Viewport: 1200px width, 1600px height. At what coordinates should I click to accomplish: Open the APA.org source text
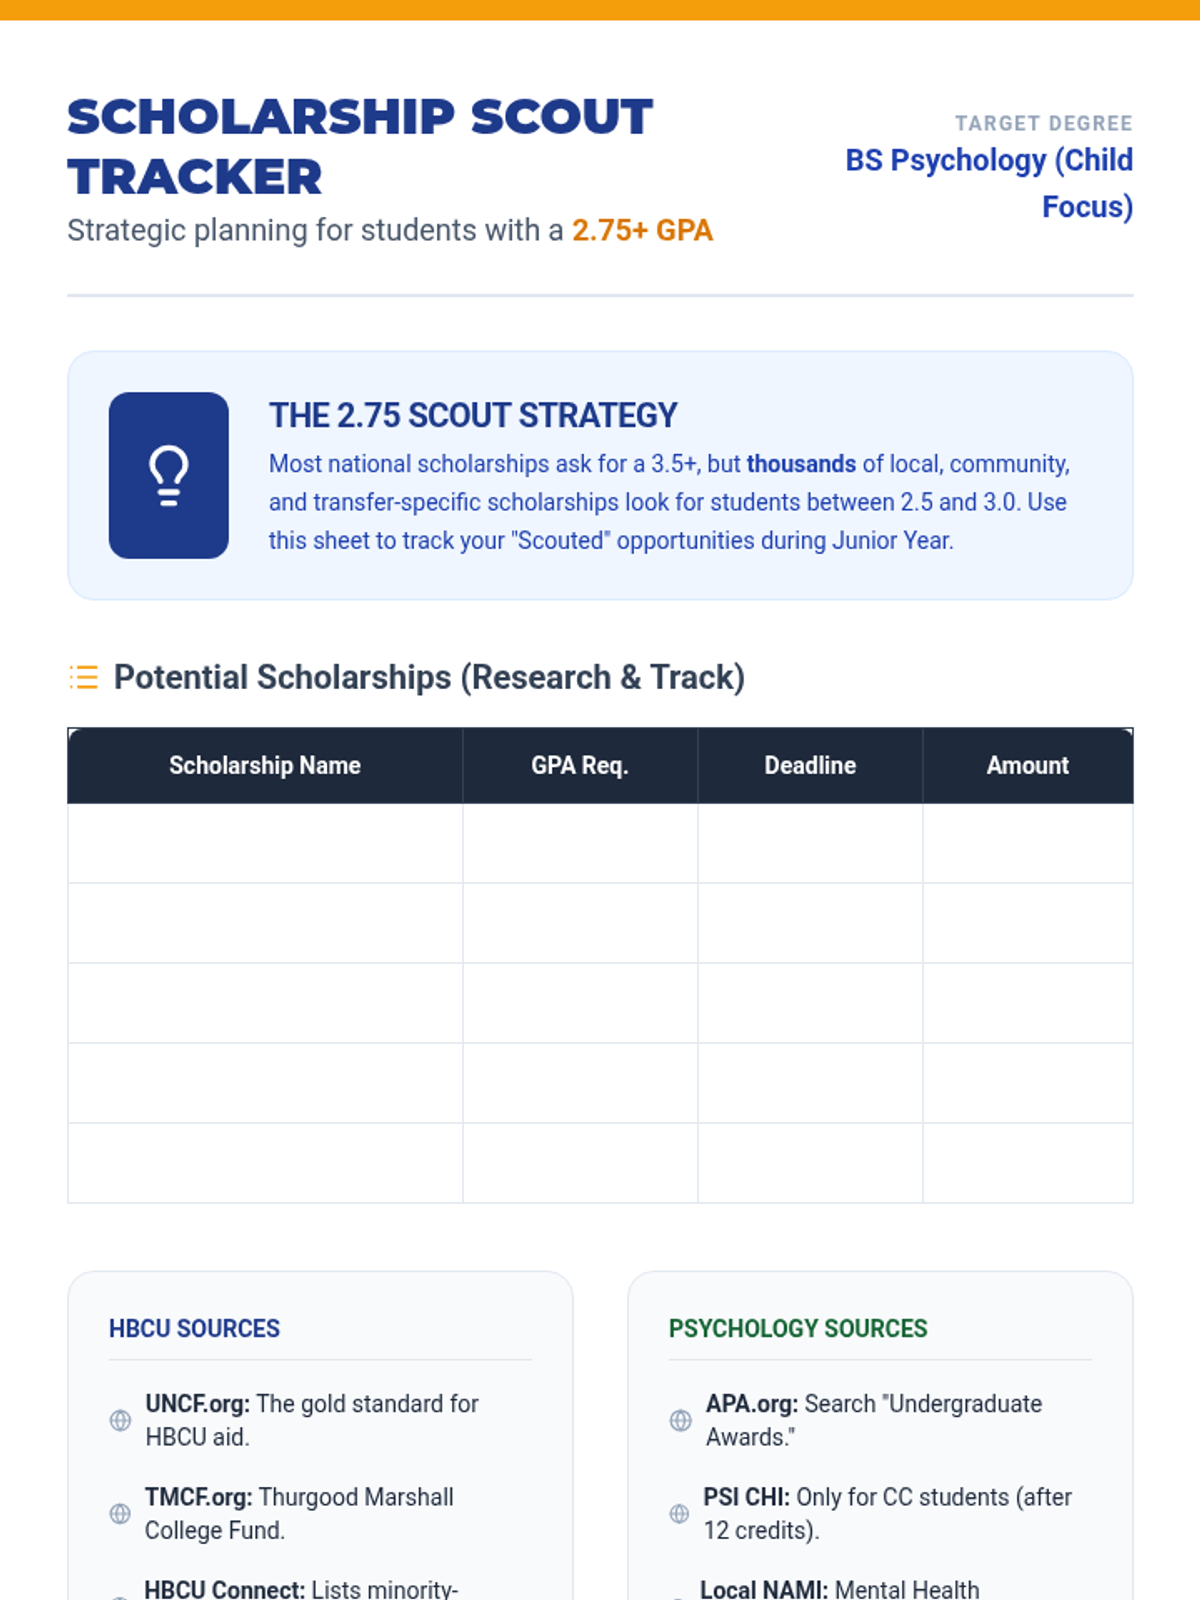coord(873,1420)
